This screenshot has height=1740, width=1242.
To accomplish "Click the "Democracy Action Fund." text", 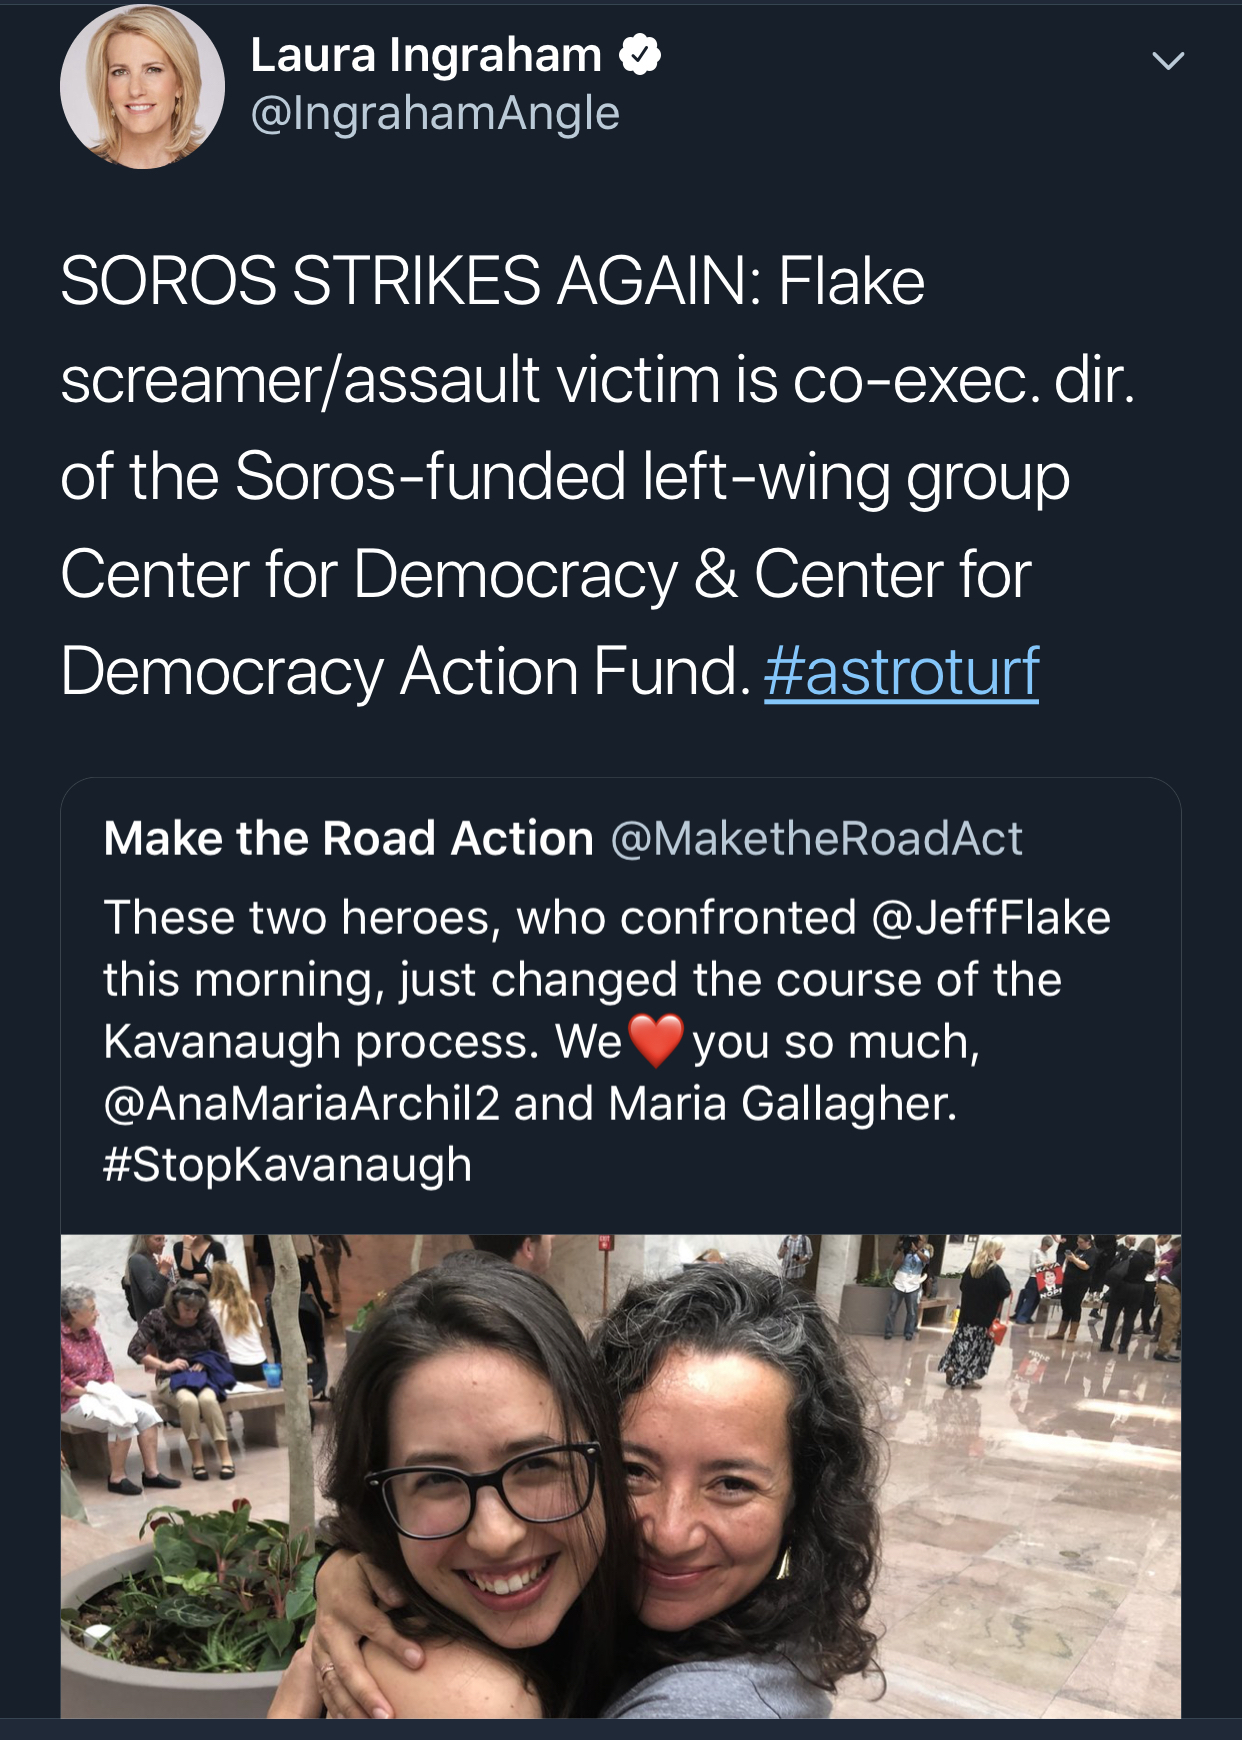I will click(x=405, y=670).
